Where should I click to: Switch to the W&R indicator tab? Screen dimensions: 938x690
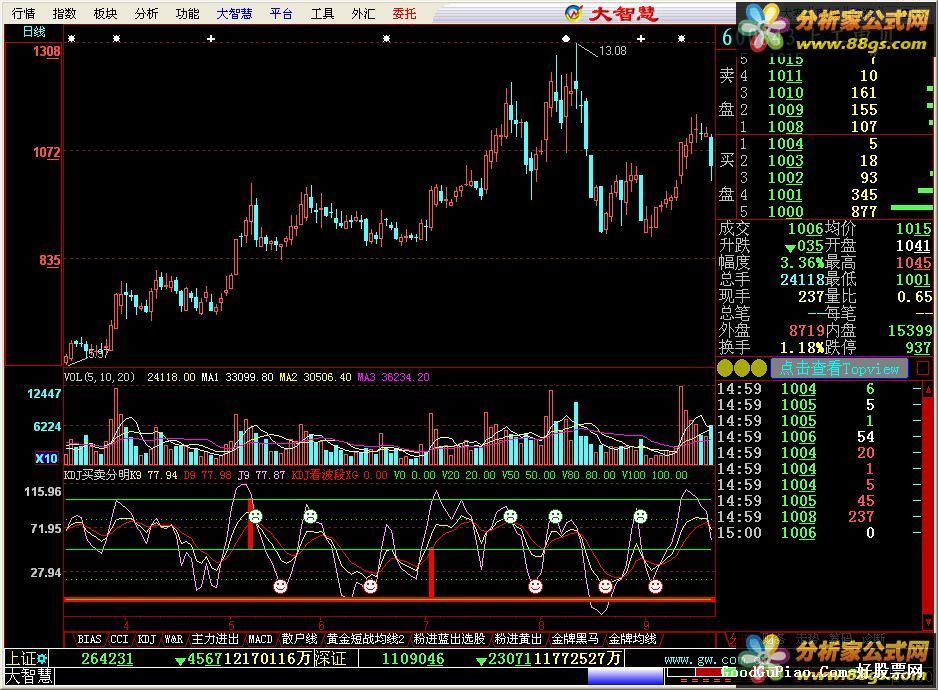(173, 639)
